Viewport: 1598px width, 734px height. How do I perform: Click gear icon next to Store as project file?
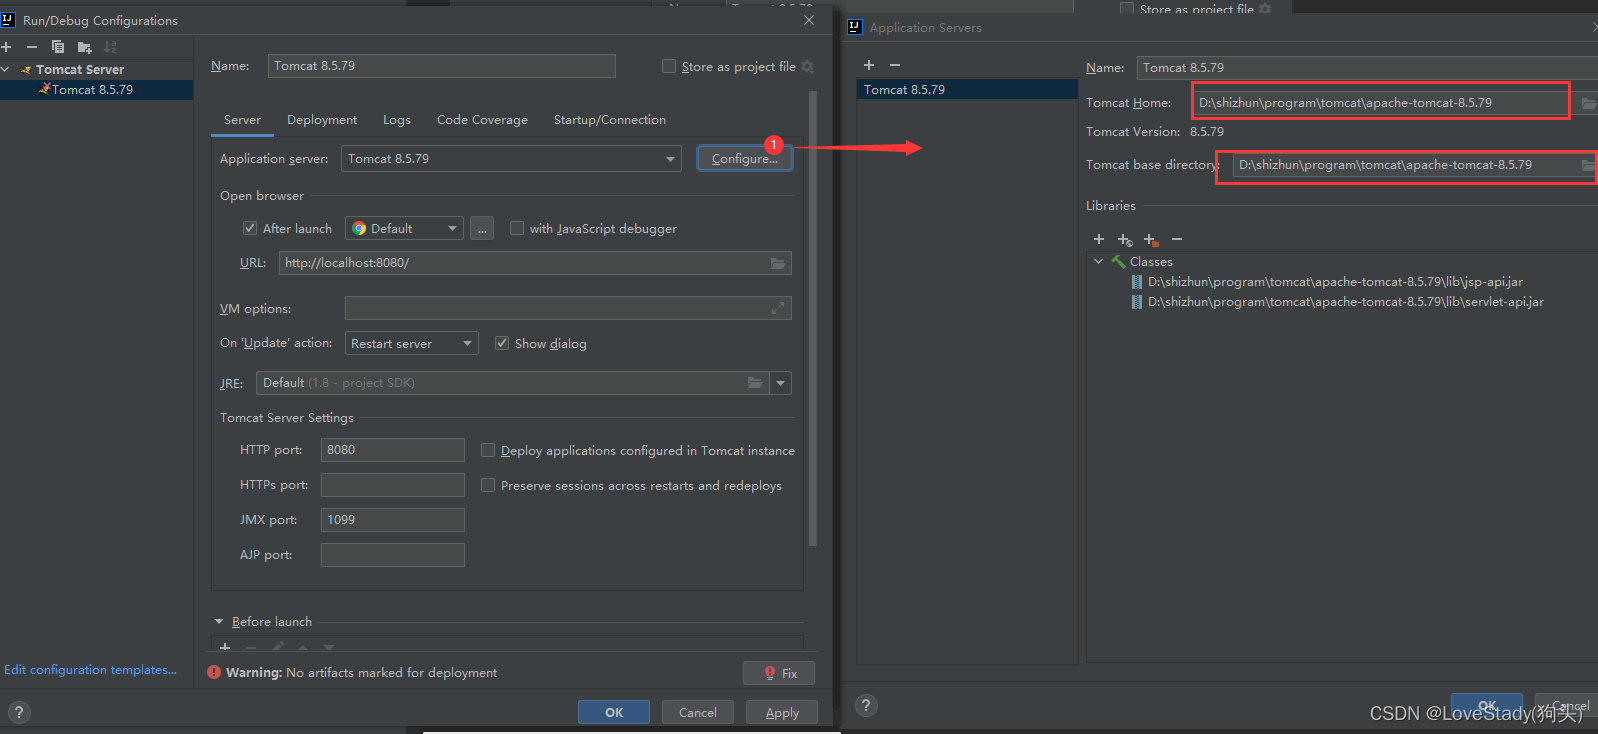[x=807, y=67]
